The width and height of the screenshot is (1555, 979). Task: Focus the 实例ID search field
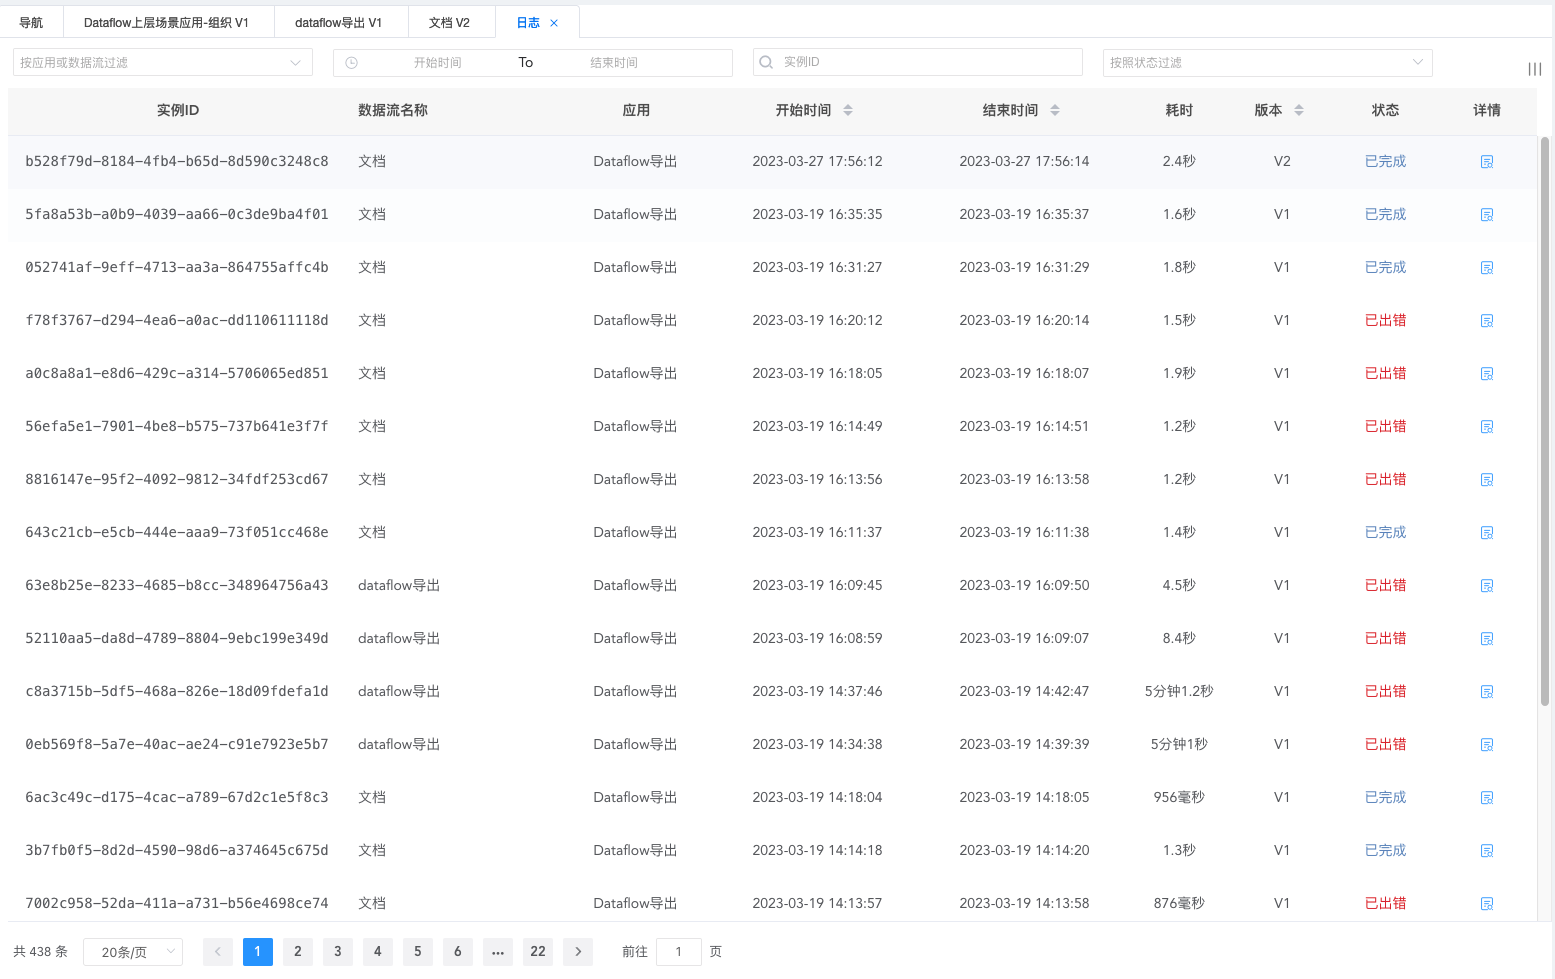pos(918,62)
